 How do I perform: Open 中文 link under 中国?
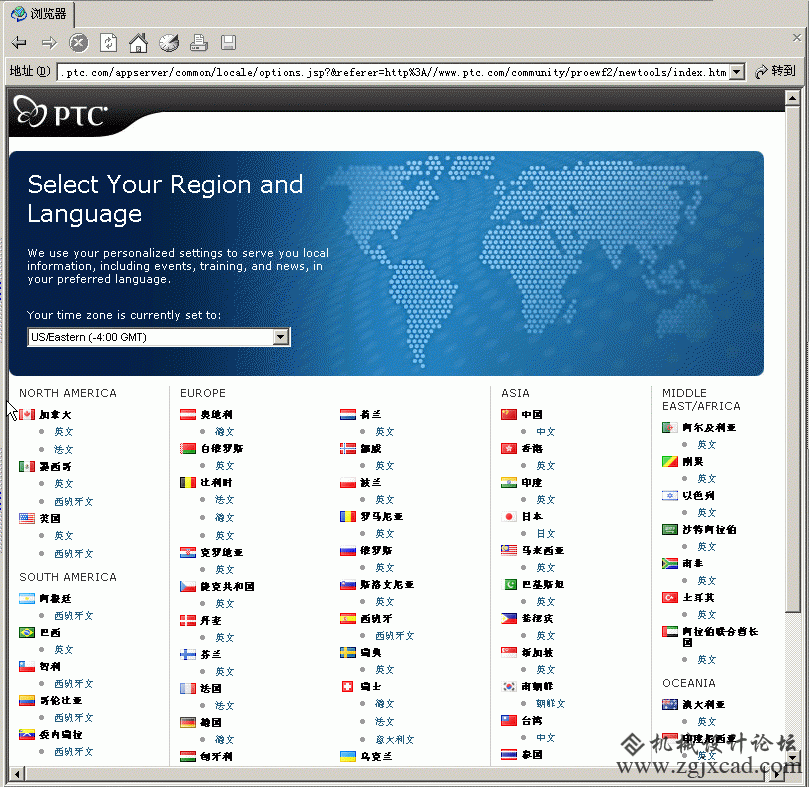click(545, 431)
